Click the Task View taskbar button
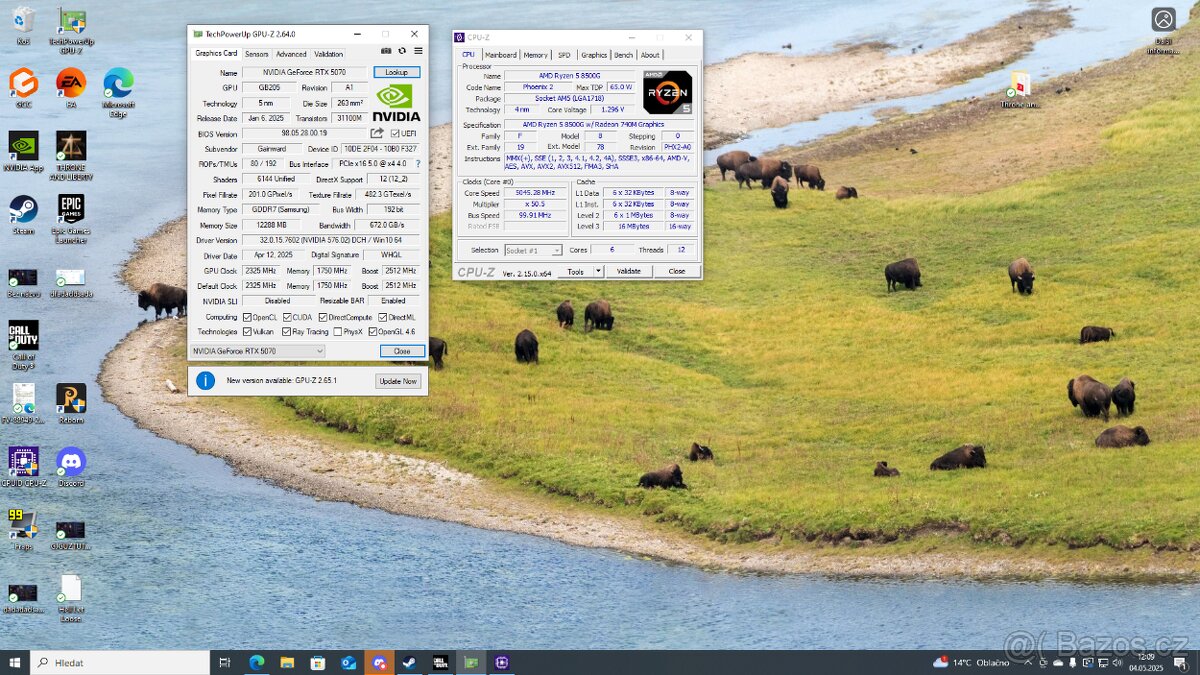The height and width of the screenshot is (675, 1200). (225, 662)
